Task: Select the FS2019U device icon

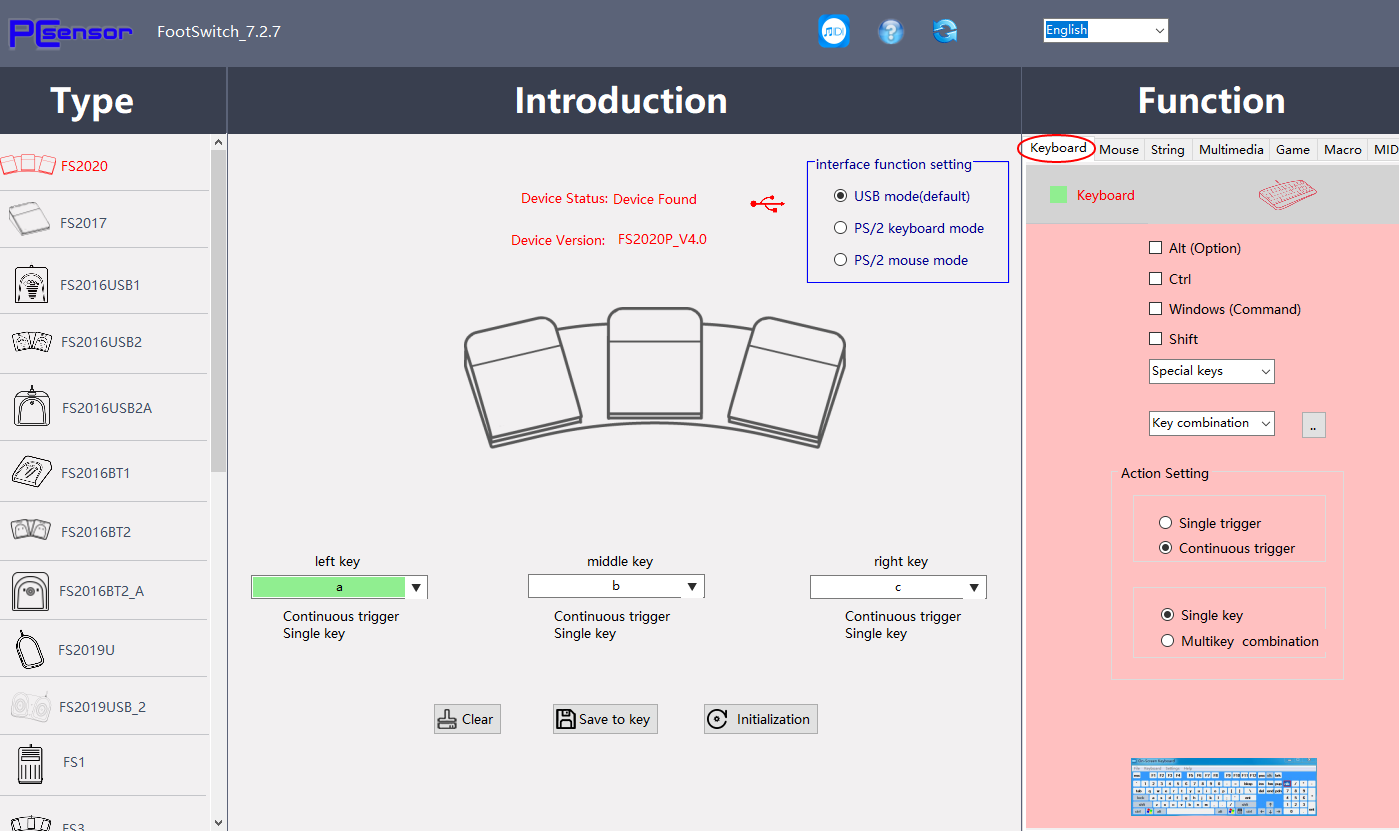Action: click(x=31, y=649)
